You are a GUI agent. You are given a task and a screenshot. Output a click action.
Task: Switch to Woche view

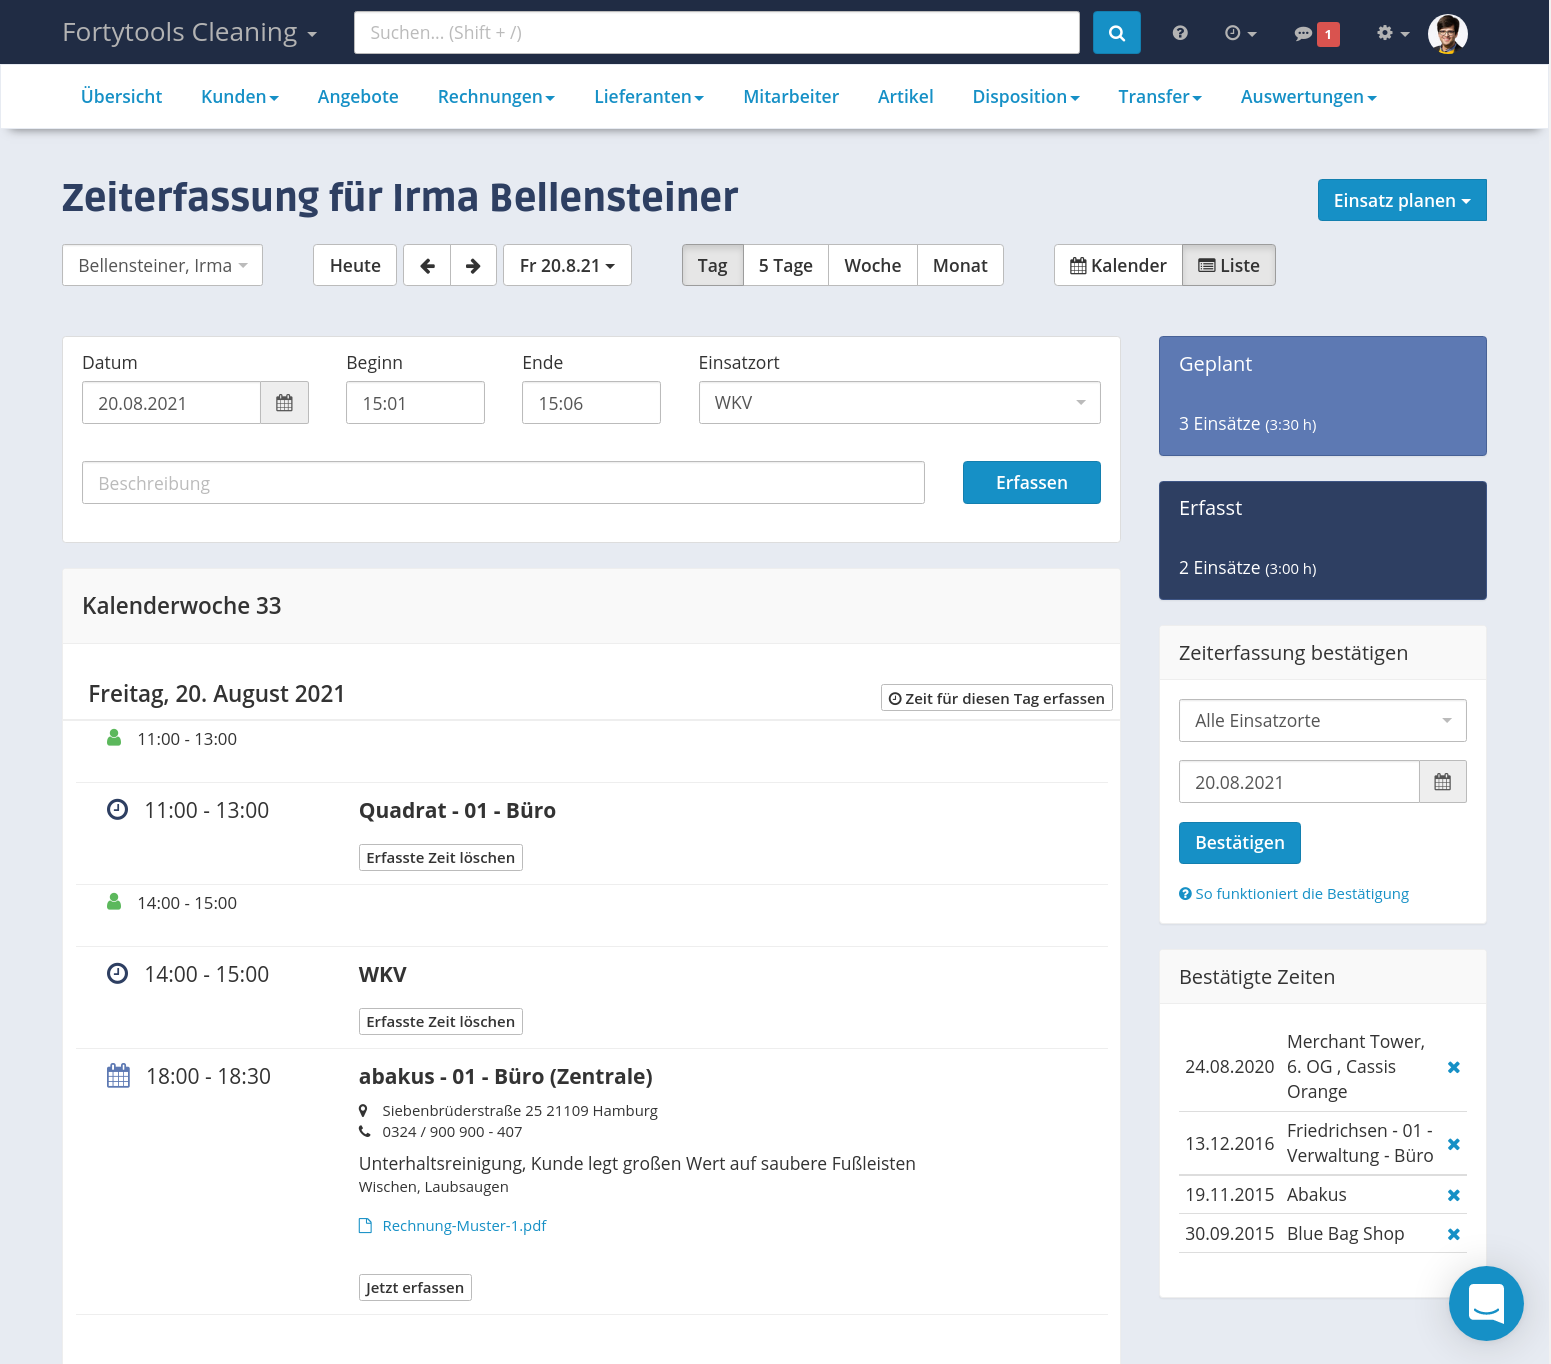[873, 265]
